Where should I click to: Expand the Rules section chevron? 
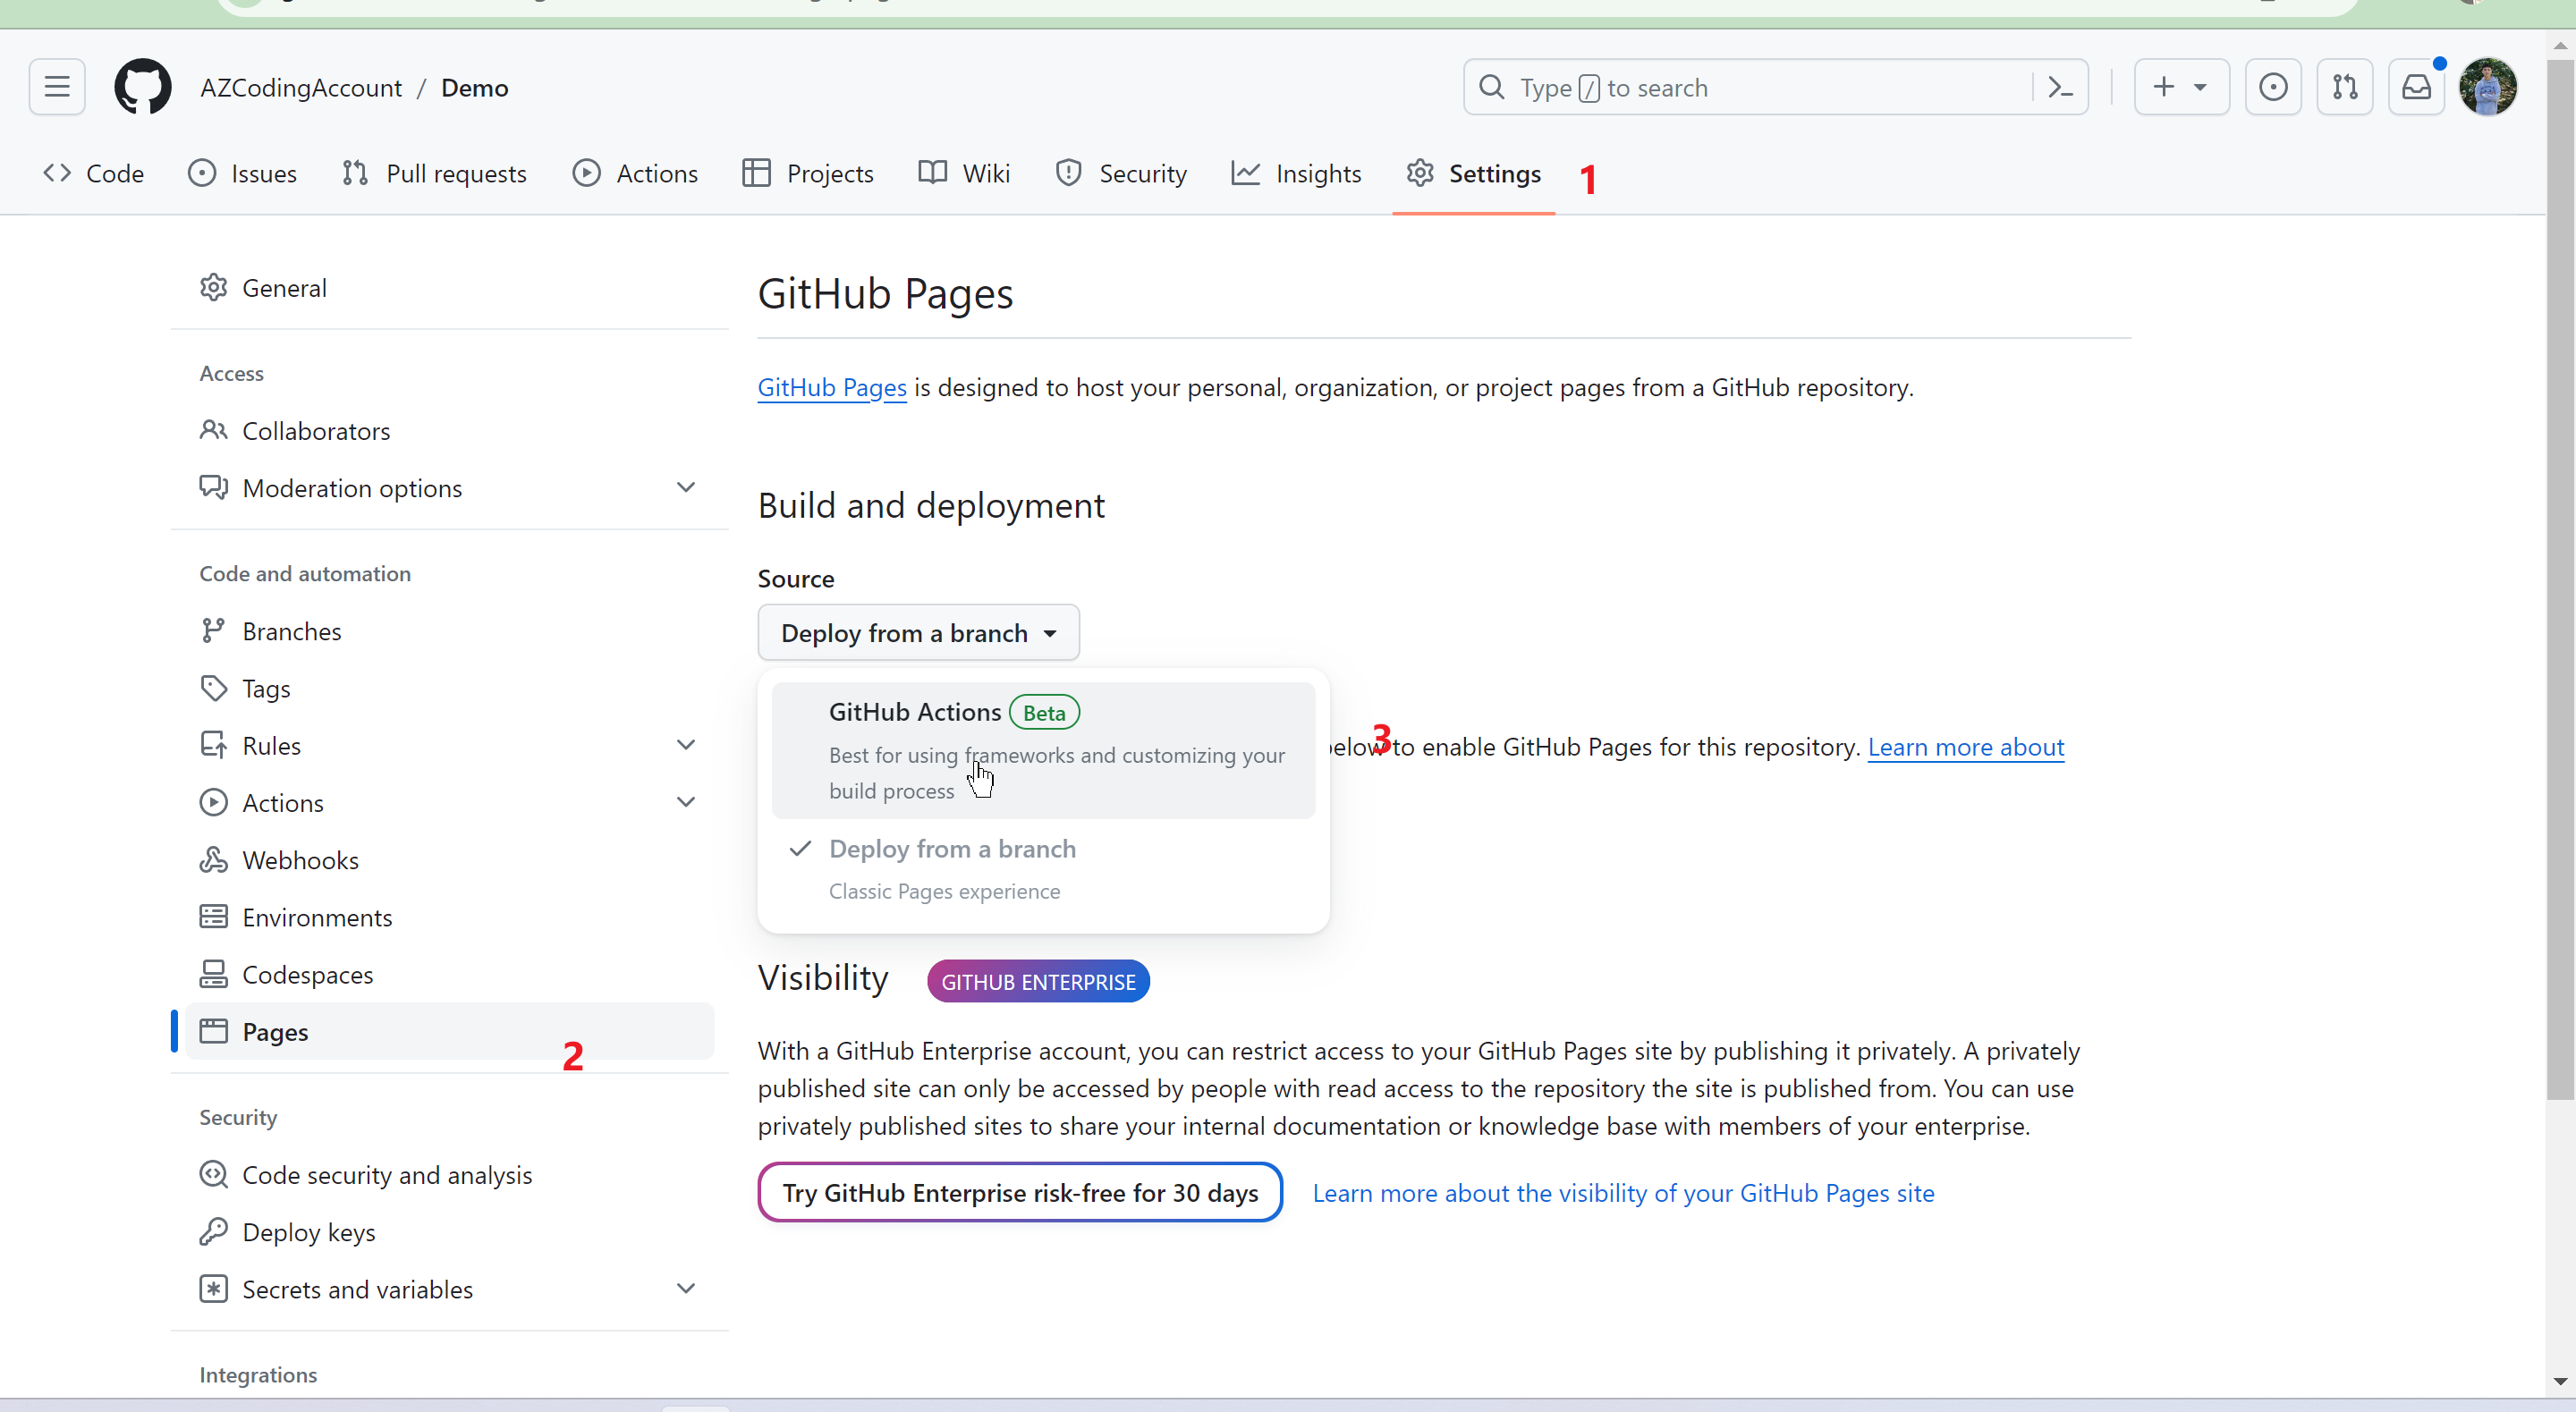tap(686, 745)
